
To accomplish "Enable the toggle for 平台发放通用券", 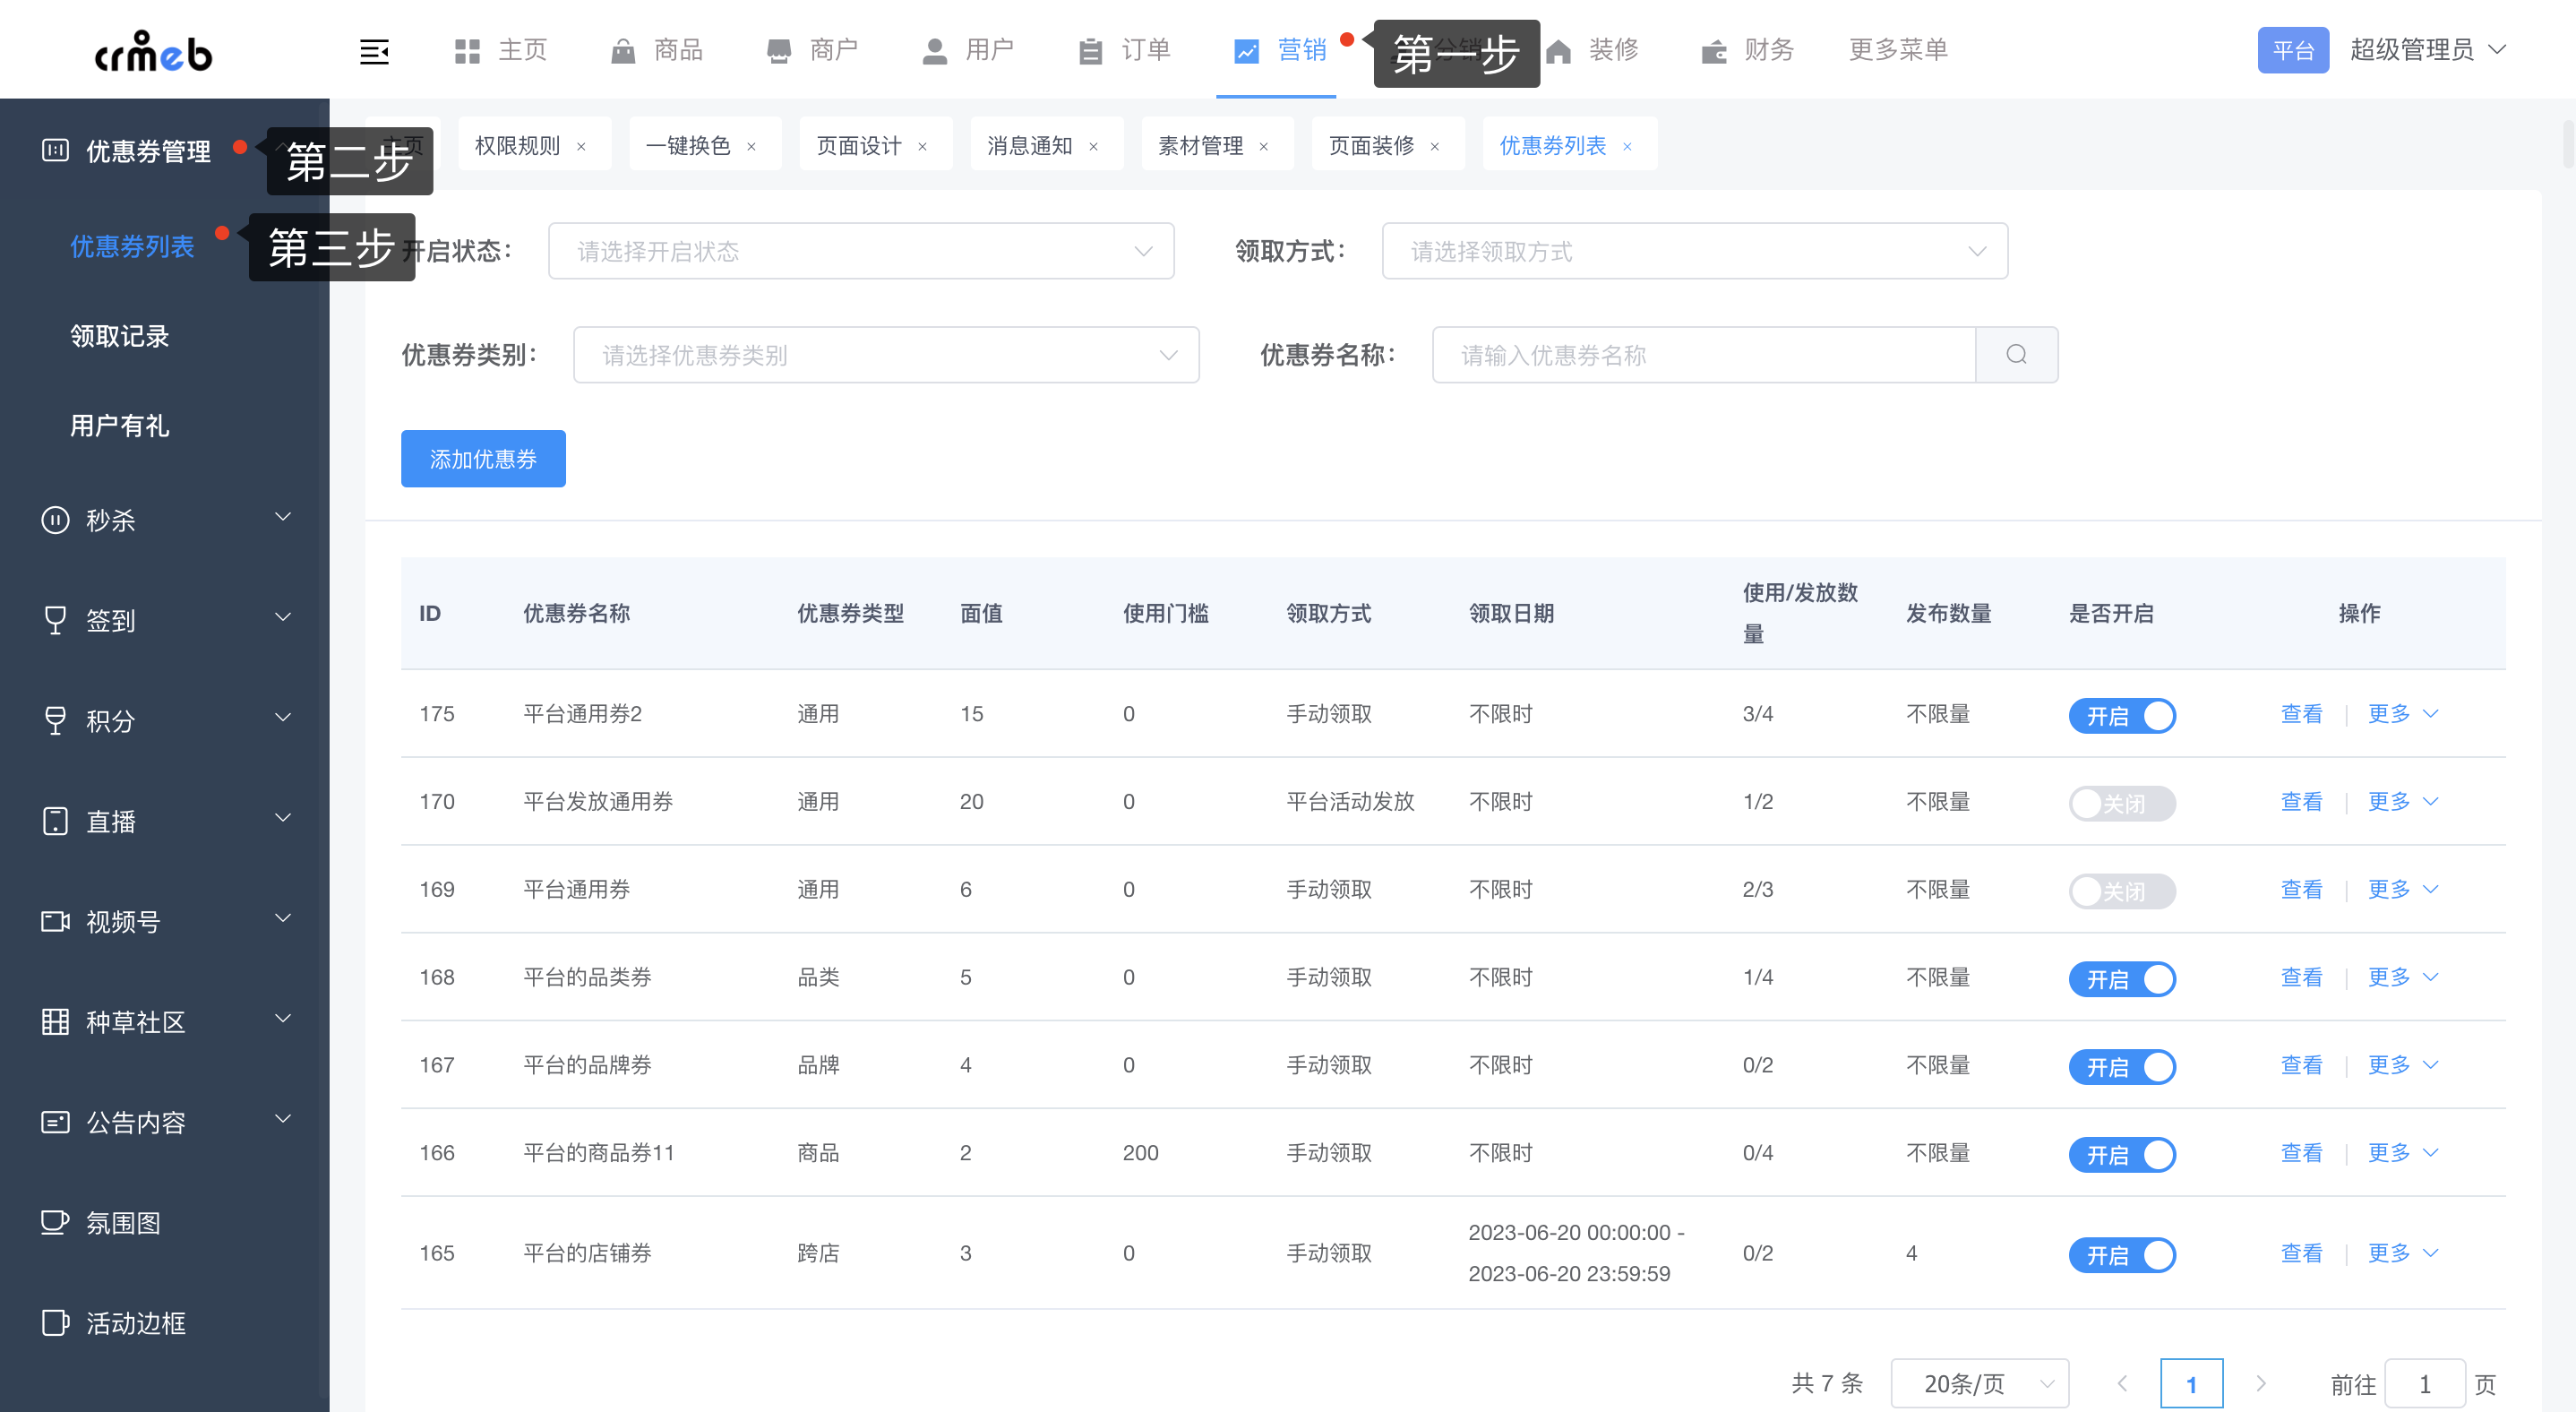I will click(2121, 803).
